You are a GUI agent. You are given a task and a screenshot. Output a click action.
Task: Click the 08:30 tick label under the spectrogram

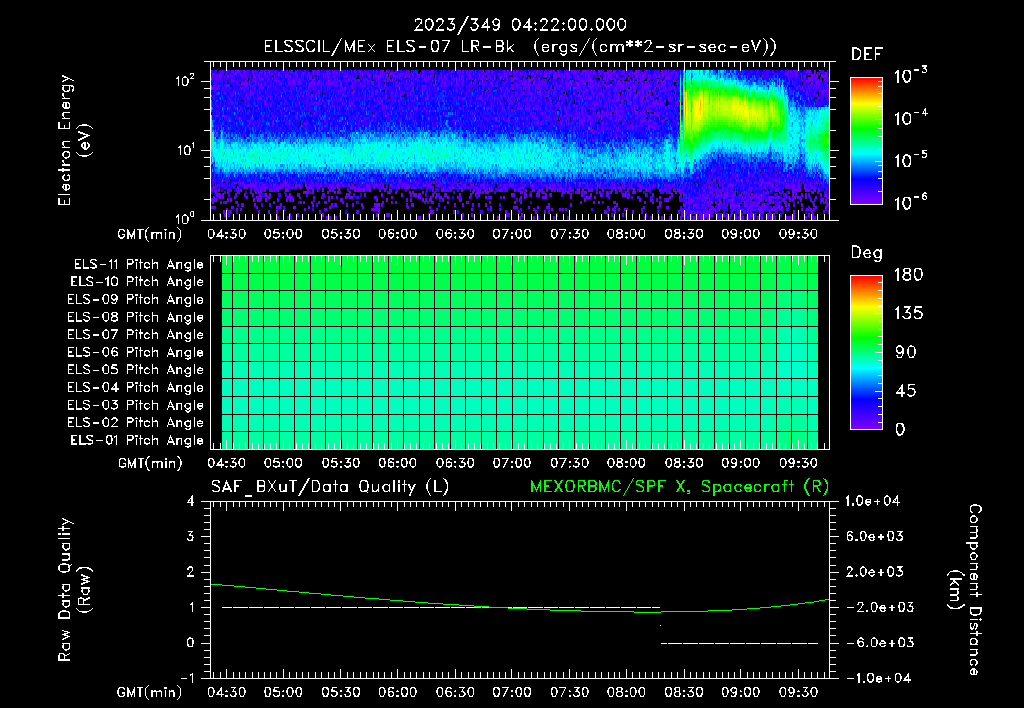[684, 234]
